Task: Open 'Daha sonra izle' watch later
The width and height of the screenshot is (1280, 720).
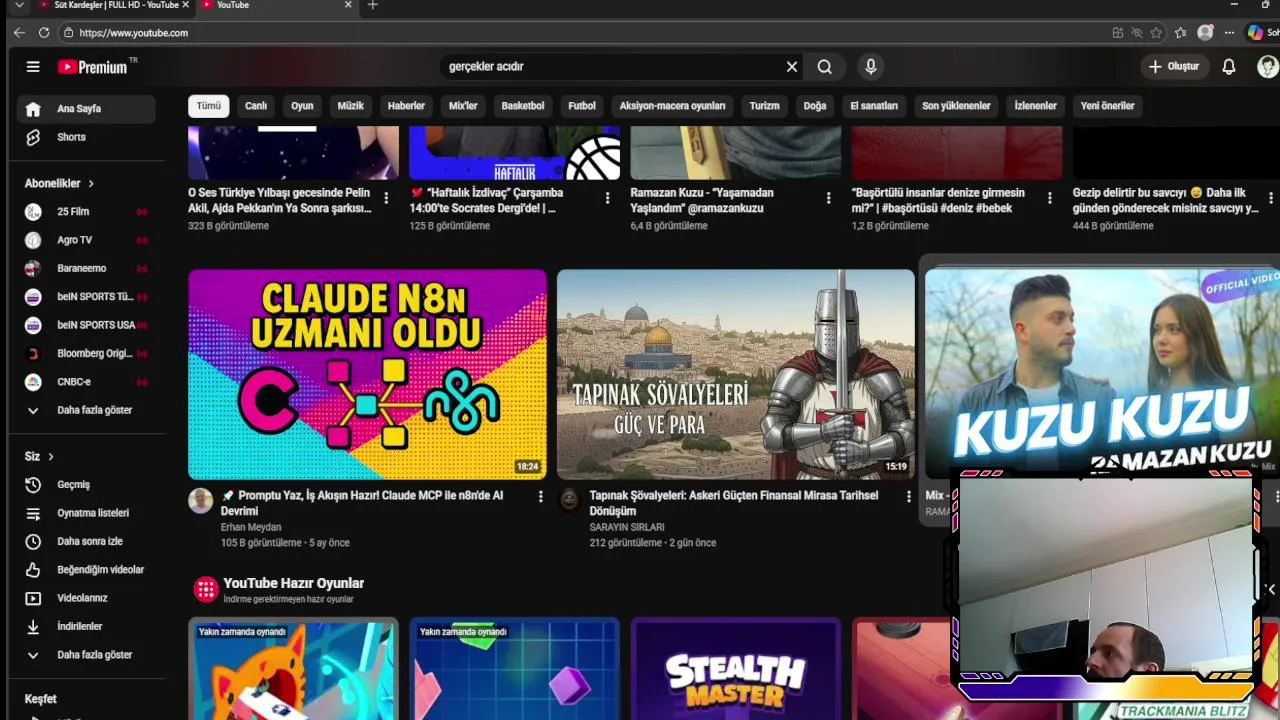Action: [86, 541]
